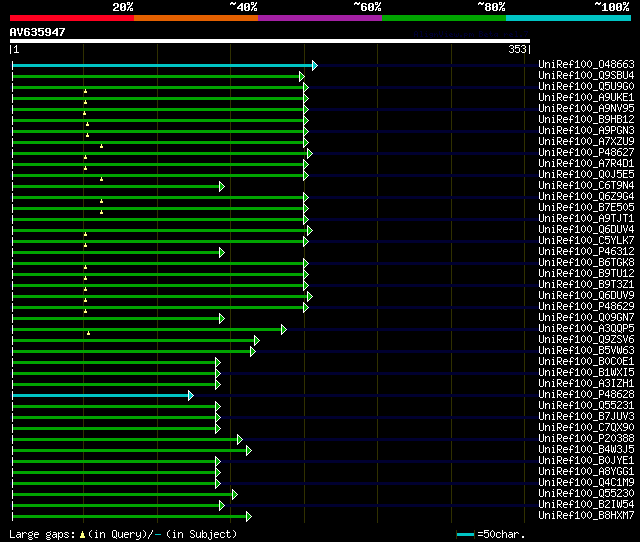The width and height of the screenshot is (640, 542).
Task: Click the yellow gap marker on the UniRef100_Q5U9G0 row
Action: click(x=85, y=91)
